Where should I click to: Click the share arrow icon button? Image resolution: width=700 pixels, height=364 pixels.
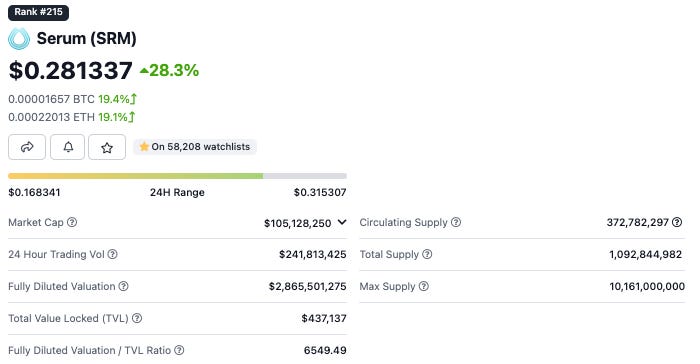click(27, 147)
